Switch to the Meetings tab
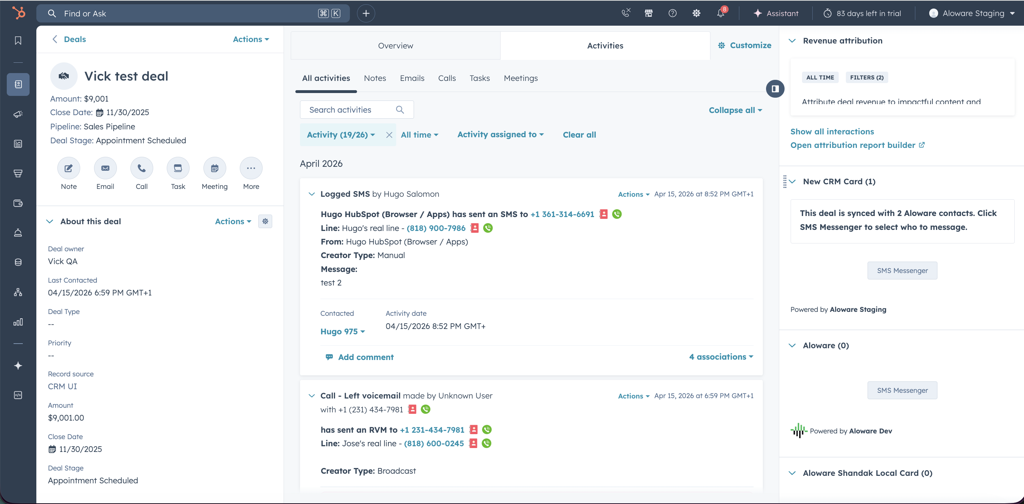The image size is (1024, 504). point(520,78)
